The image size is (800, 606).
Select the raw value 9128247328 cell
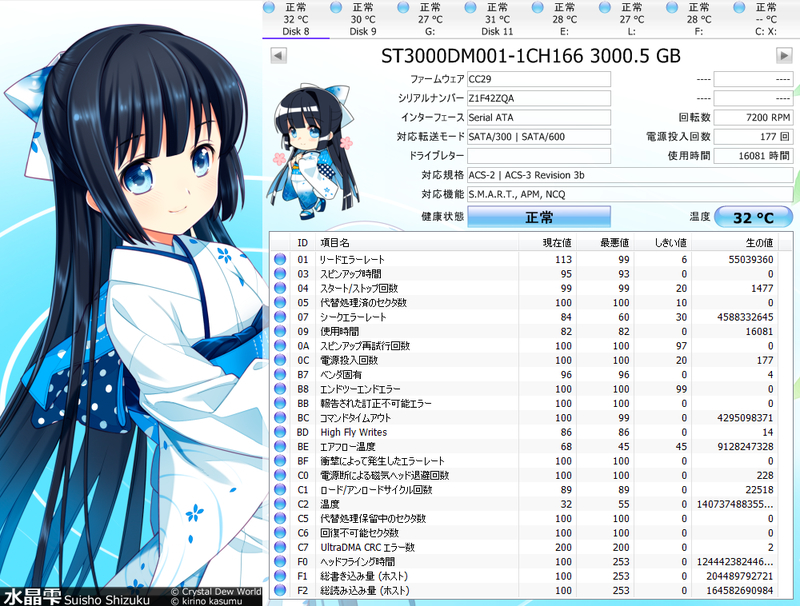[745, 446]
